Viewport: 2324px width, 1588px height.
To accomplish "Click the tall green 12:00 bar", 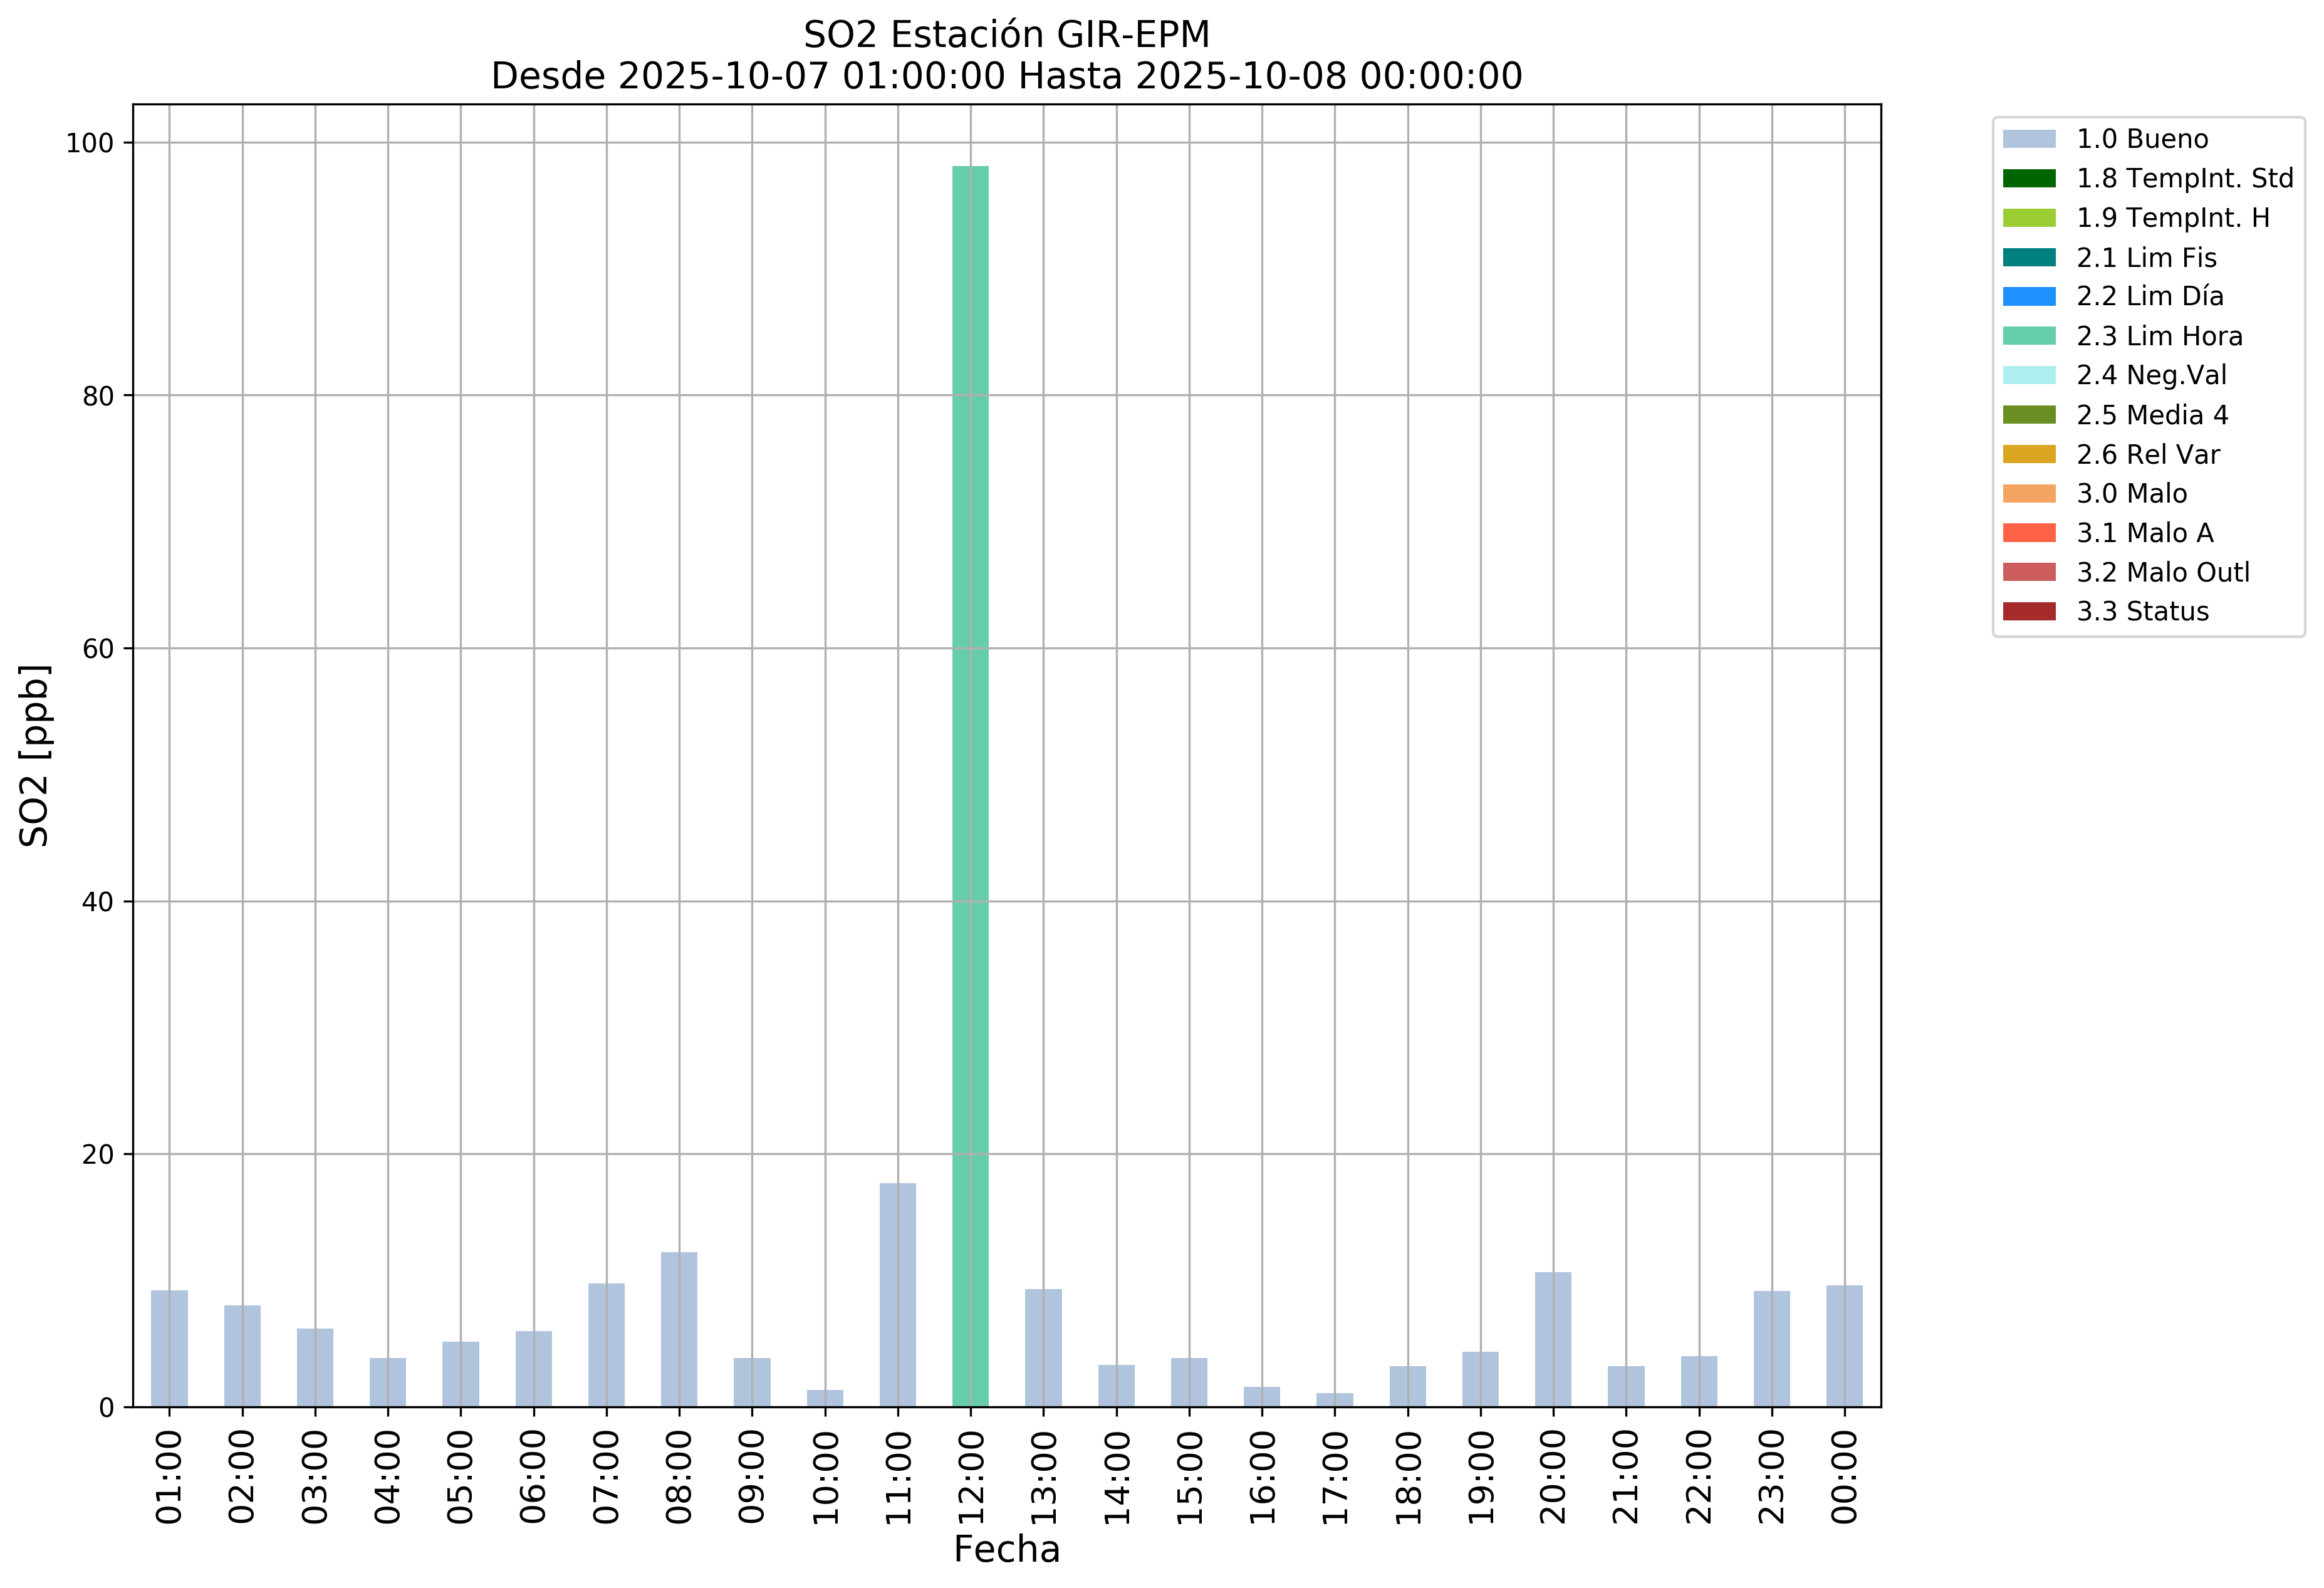I will tap(970, 786).
